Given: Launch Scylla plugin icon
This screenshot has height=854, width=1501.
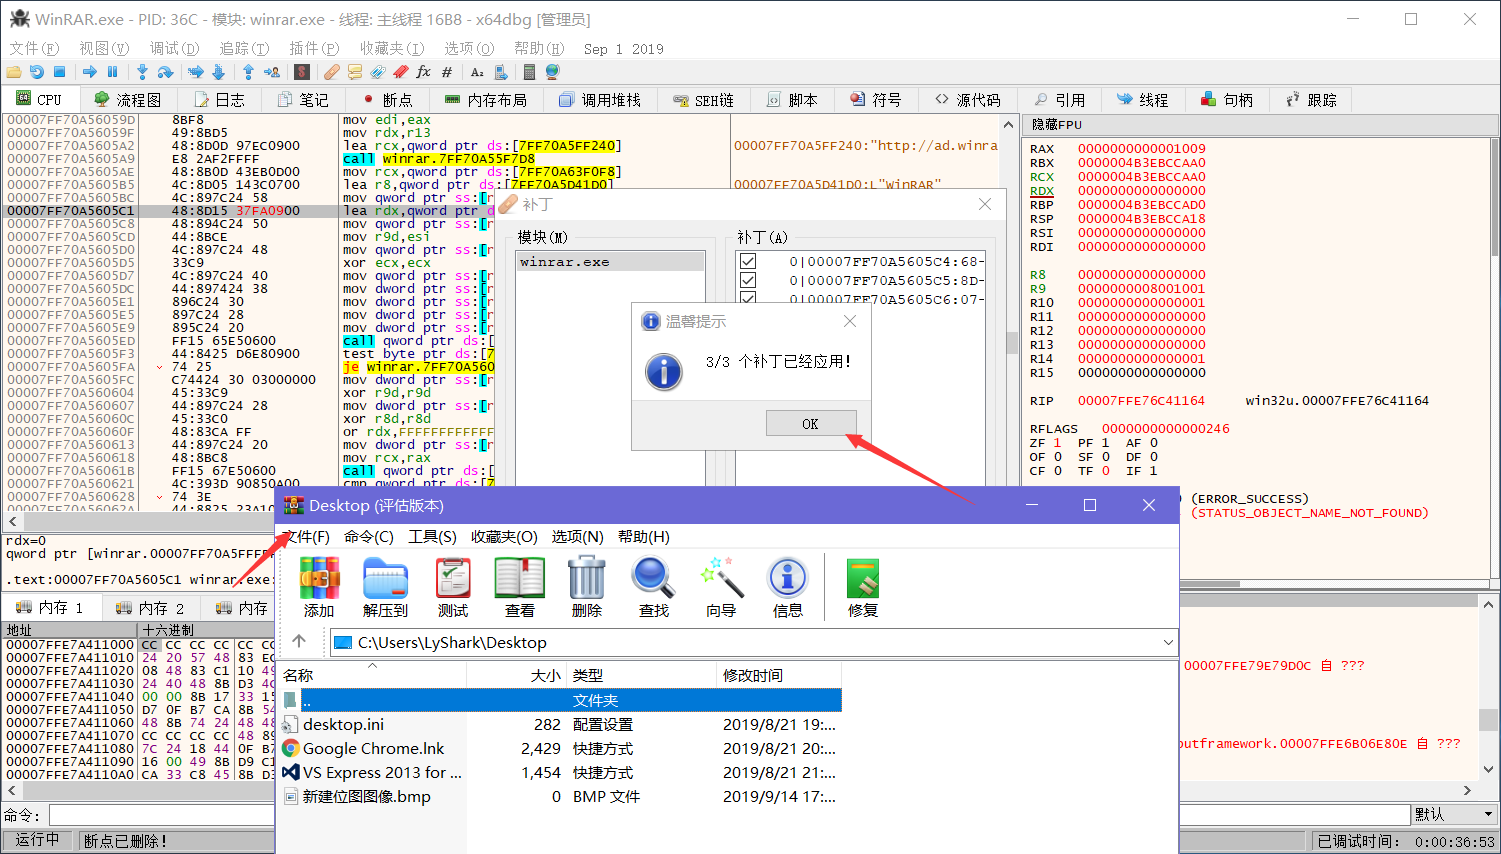Looking at the screenshot, I should [301, 72].
